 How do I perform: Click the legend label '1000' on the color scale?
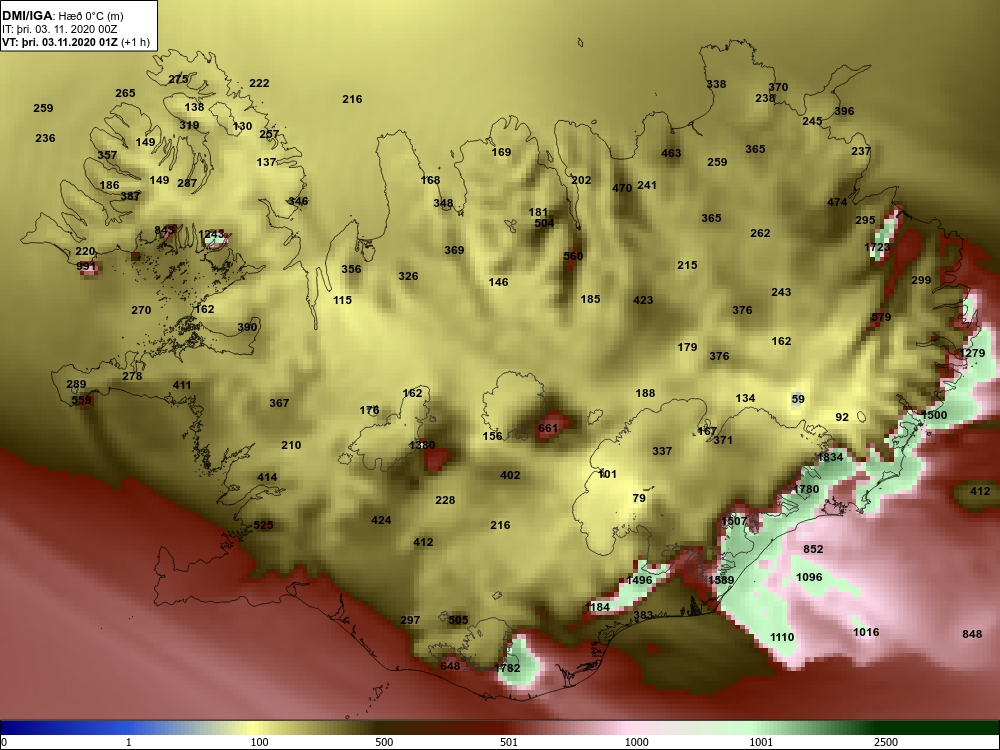pyautogui.click(x=637, y=742)
